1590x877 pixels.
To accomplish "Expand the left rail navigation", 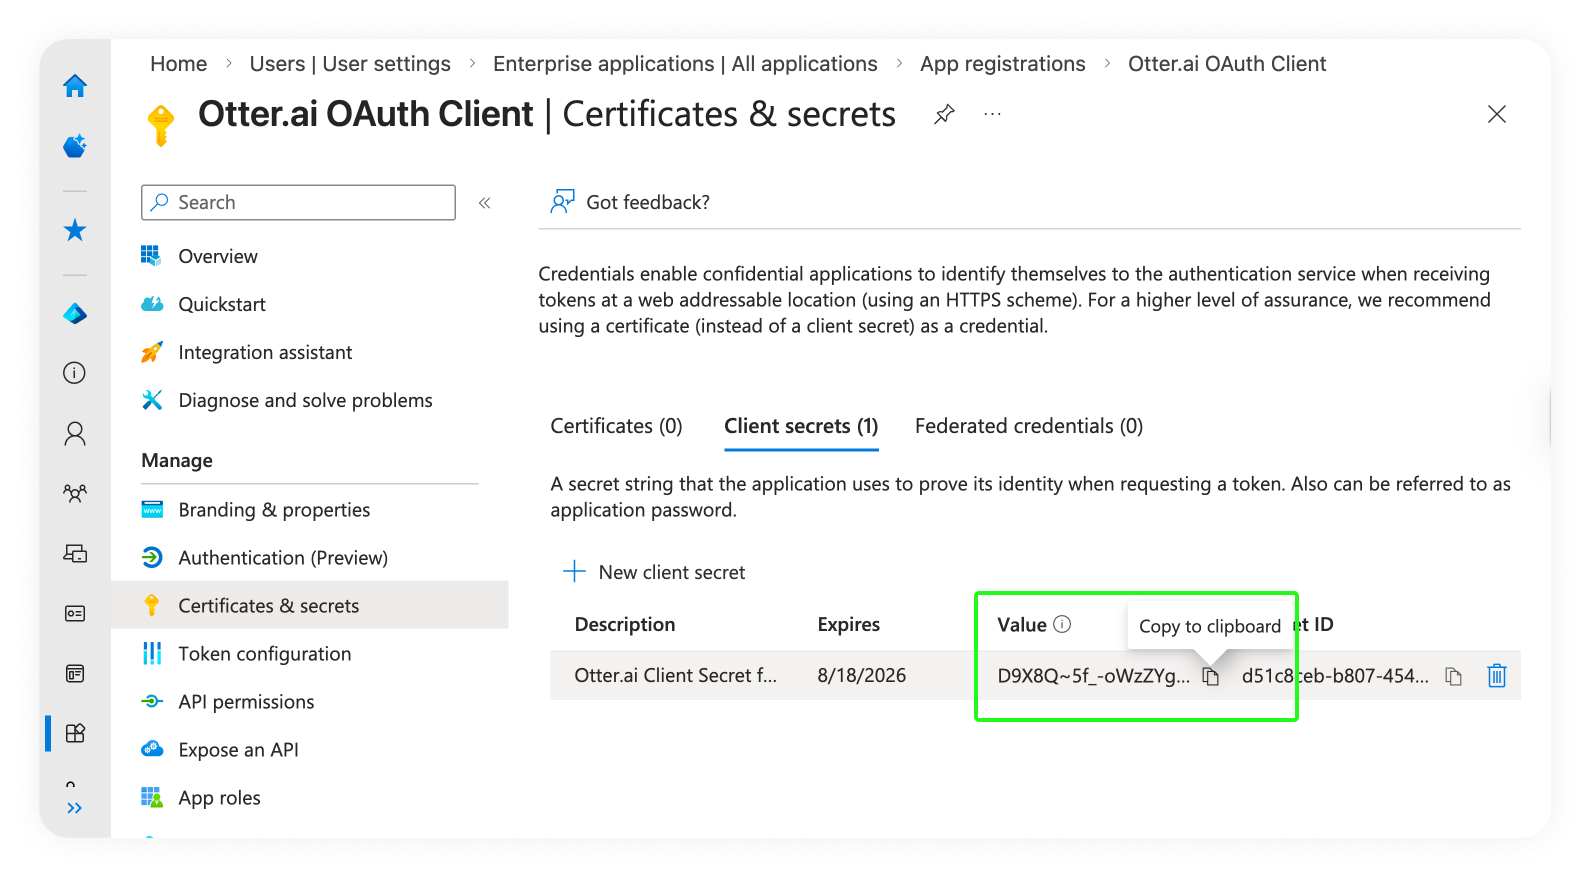I will [75, 808].
